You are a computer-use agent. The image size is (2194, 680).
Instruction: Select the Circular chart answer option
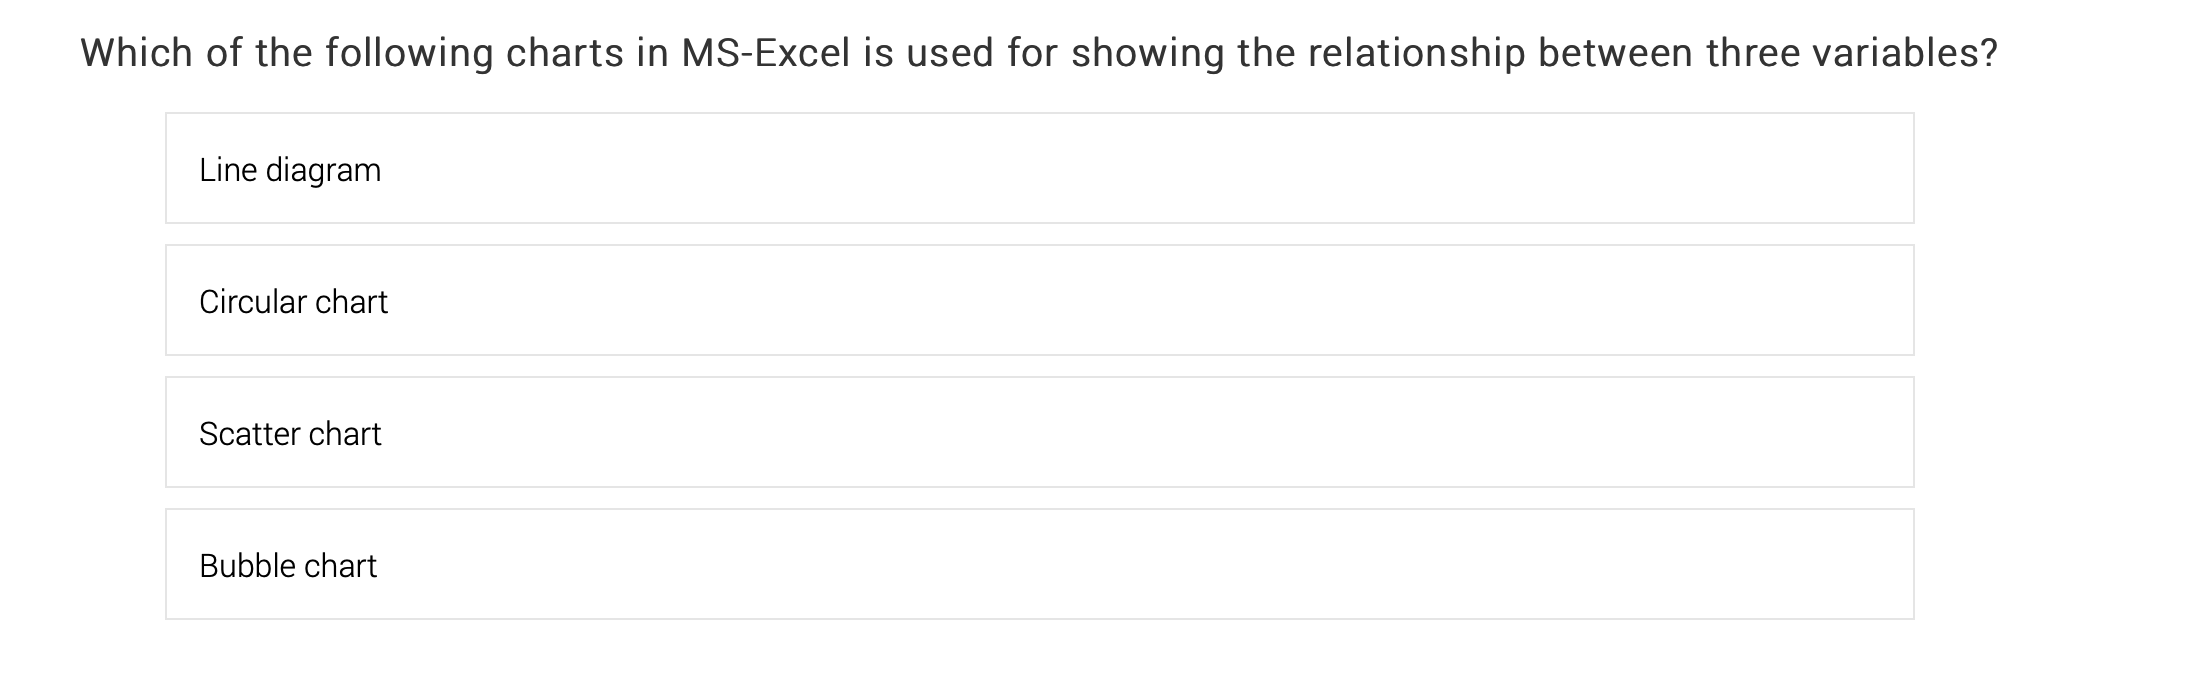[x=1040, y=300]
